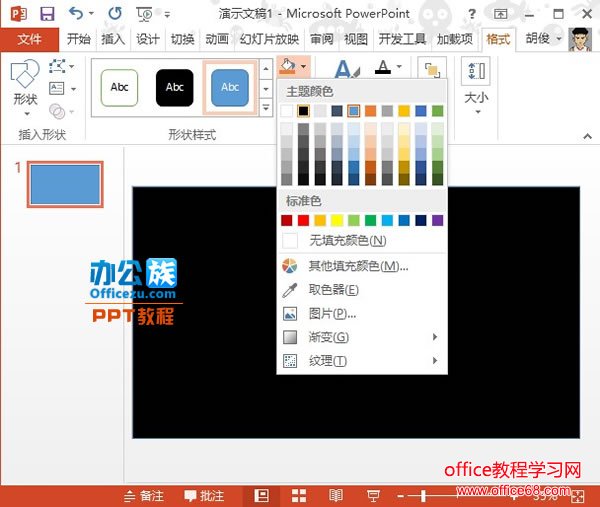This screenshot has width=600, height=507.
Task: Click the Merge Shapes icon
Action: 57,111
